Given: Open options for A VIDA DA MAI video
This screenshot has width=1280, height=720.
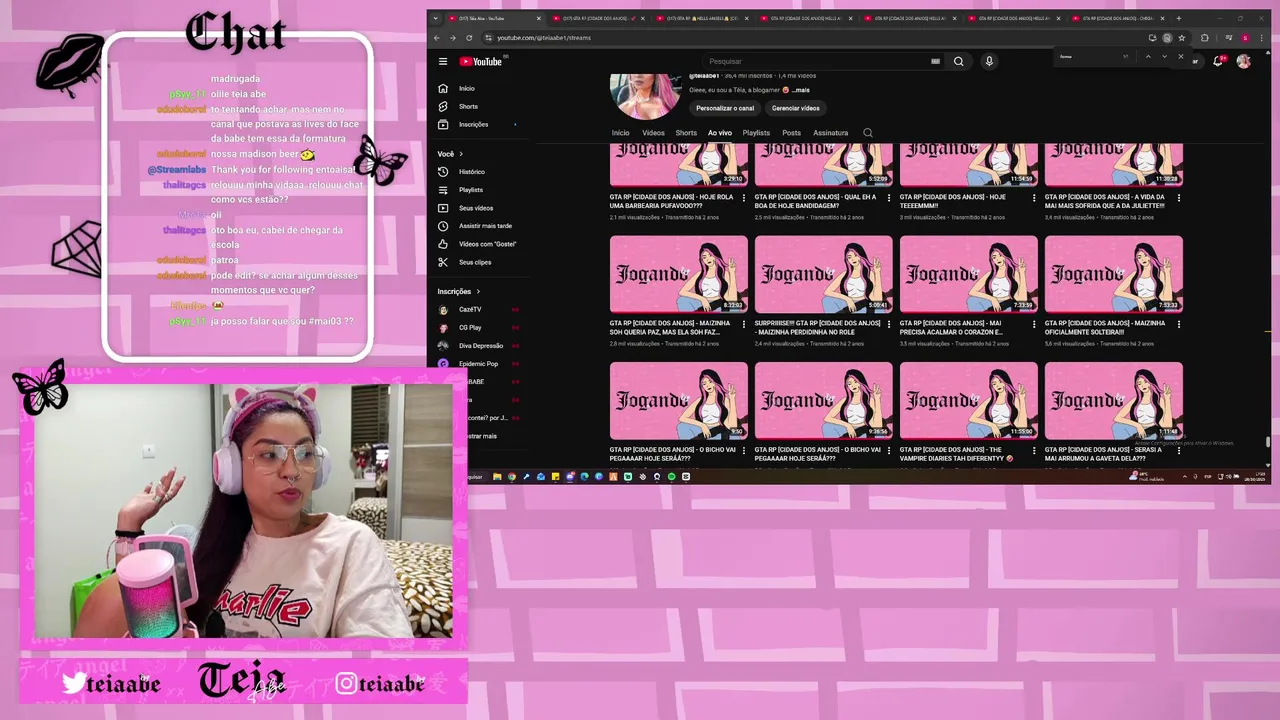Looking at the screenshot, I should [1178, 198].
